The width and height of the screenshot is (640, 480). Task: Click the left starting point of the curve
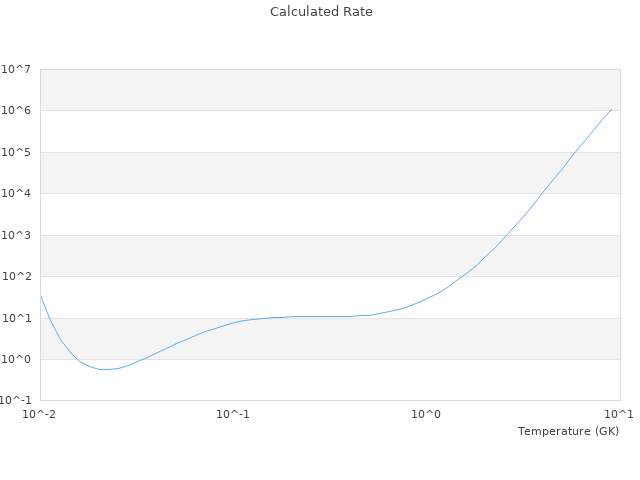[40, 295]
